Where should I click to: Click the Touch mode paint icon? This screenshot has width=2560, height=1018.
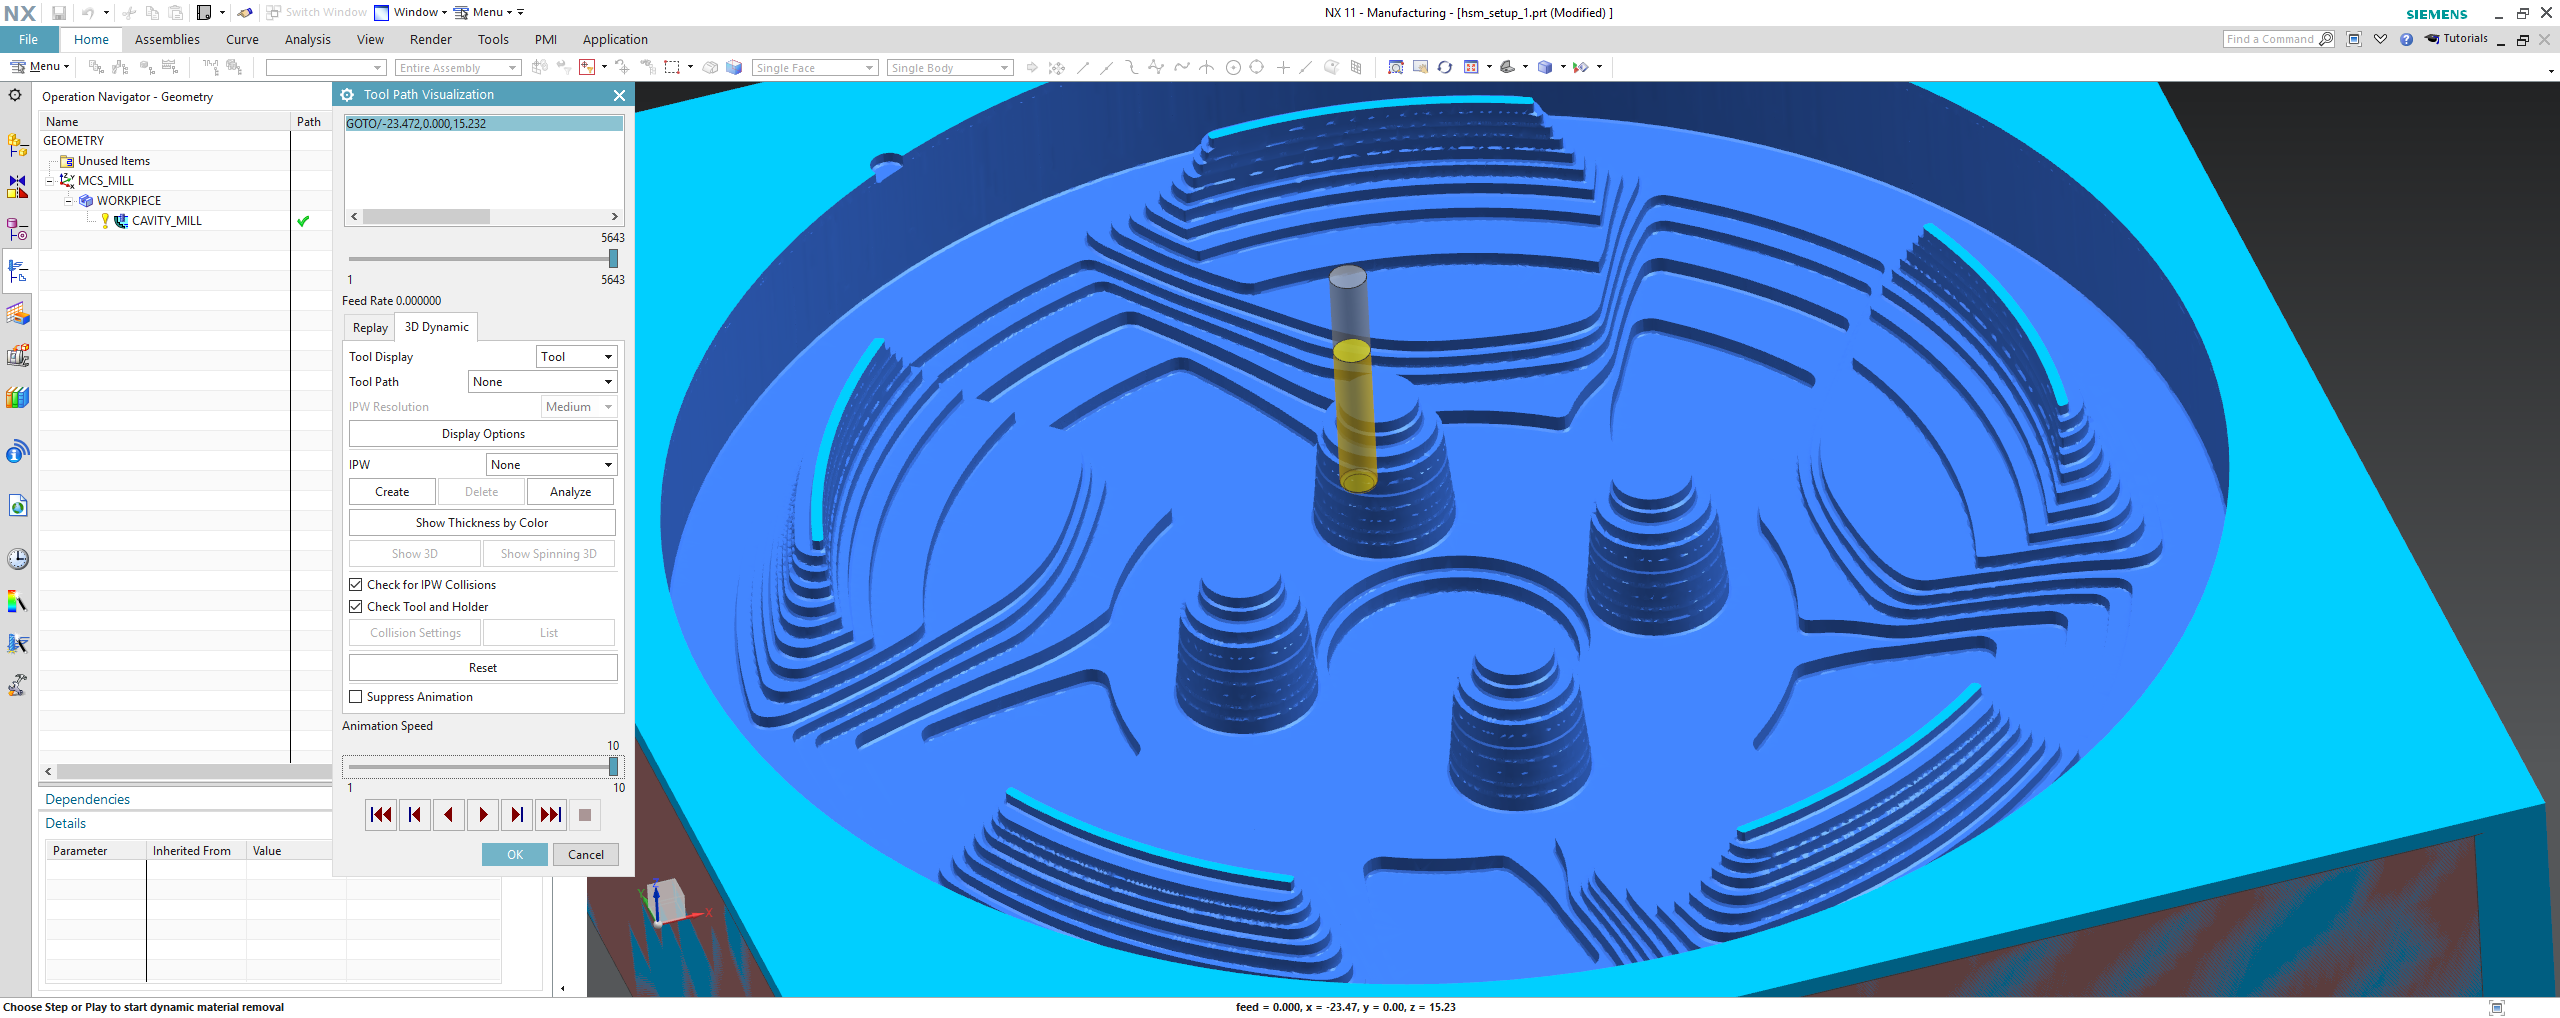(x=245, y=13)
